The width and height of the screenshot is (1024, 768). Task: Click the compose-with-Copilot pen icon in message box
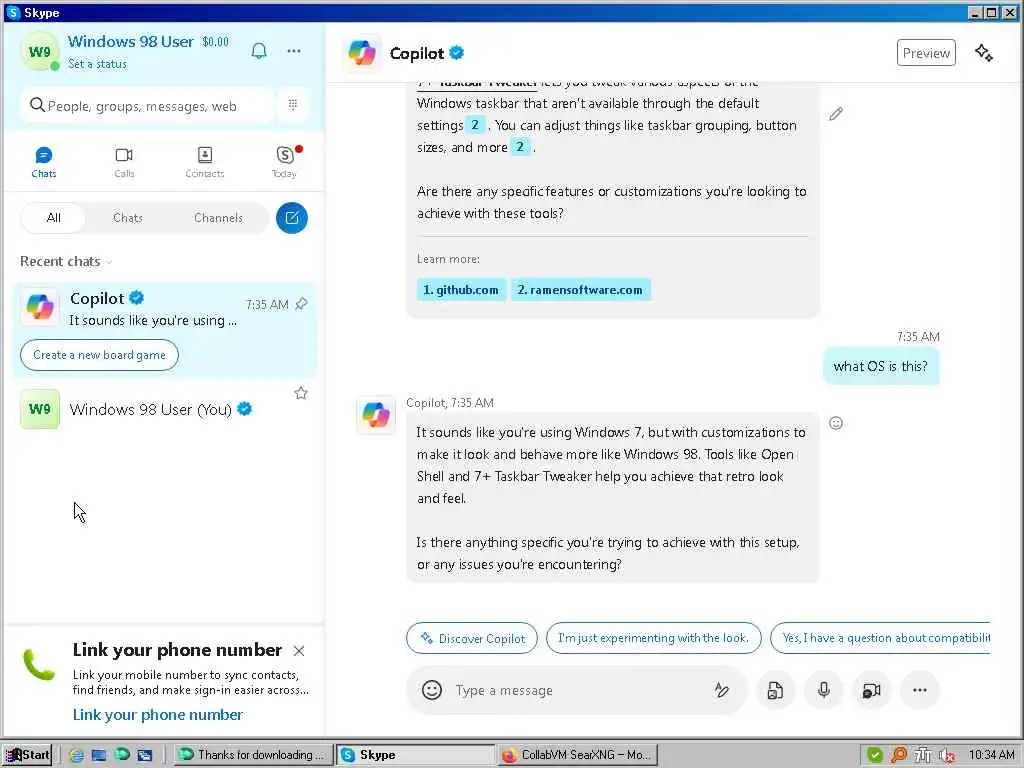tap(721, 690)
